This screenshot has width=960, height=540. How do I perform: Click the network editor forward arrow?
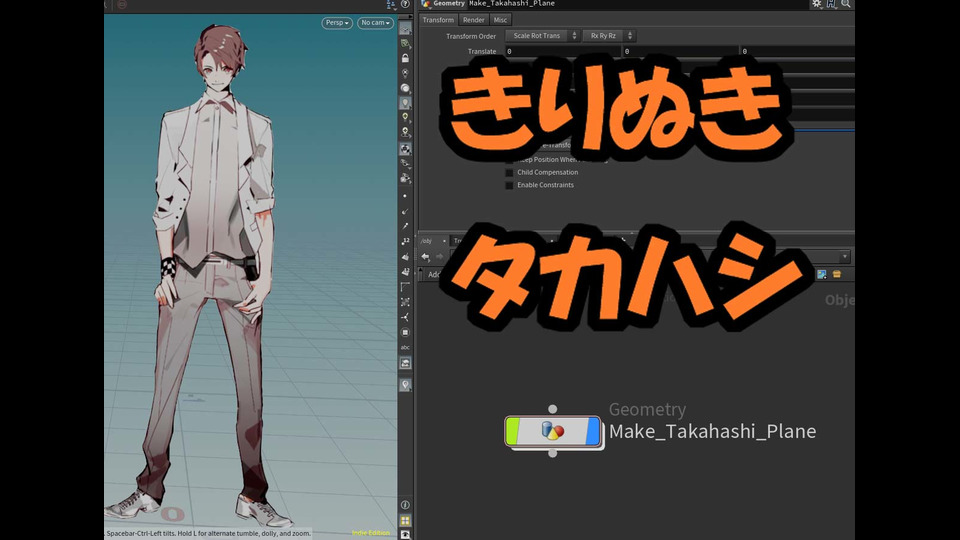pyautogui.click(x=440, y=257)
